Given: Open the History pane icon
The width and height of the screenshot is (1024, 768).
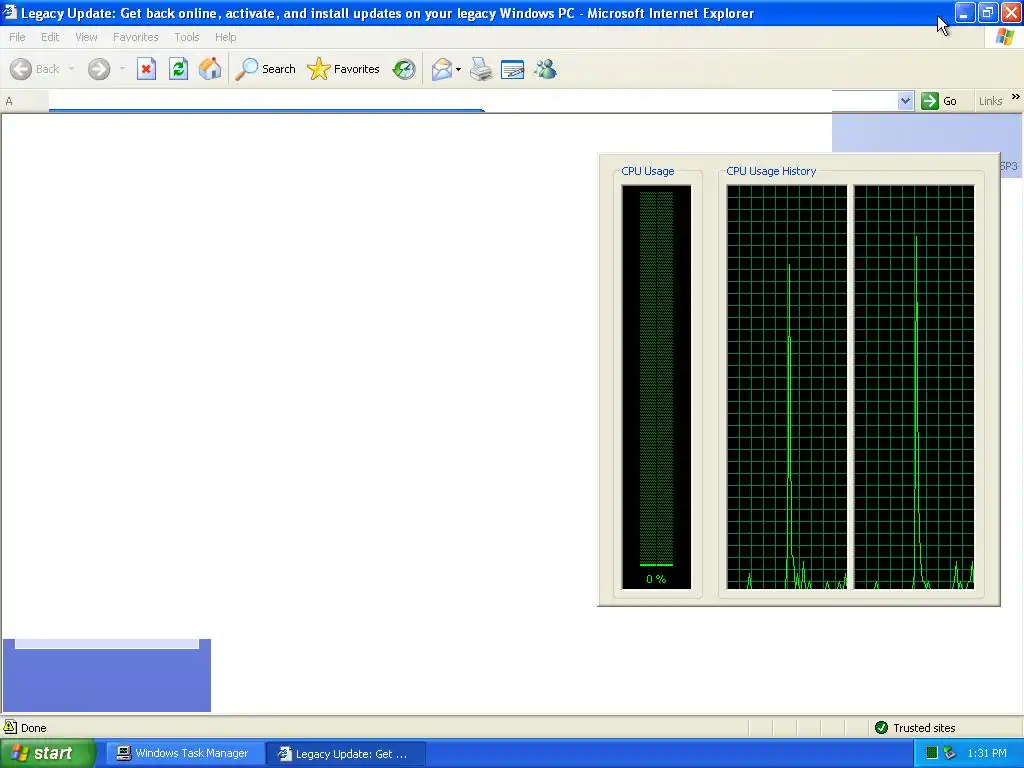Looking at the screenshot, I should coord(404,69).
